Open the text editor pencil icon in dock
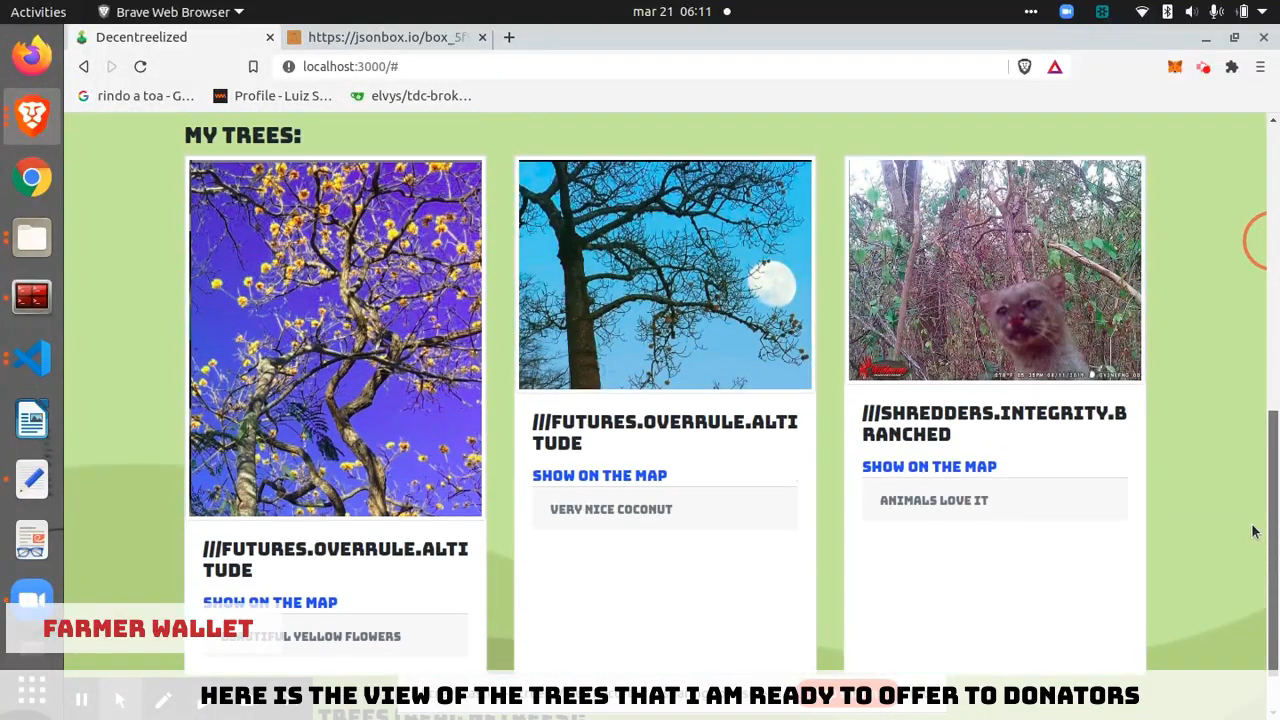Screen dimensions: 1280x720 coord(32,479)
